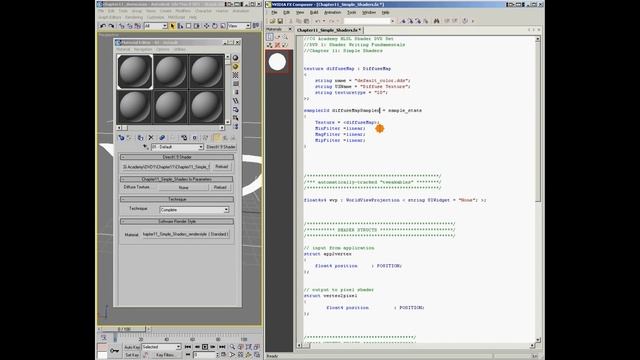Click the DirectX 9 Shader type button
Image resolution: width=640 pixels, height=360 pixels.
(221, 147)
